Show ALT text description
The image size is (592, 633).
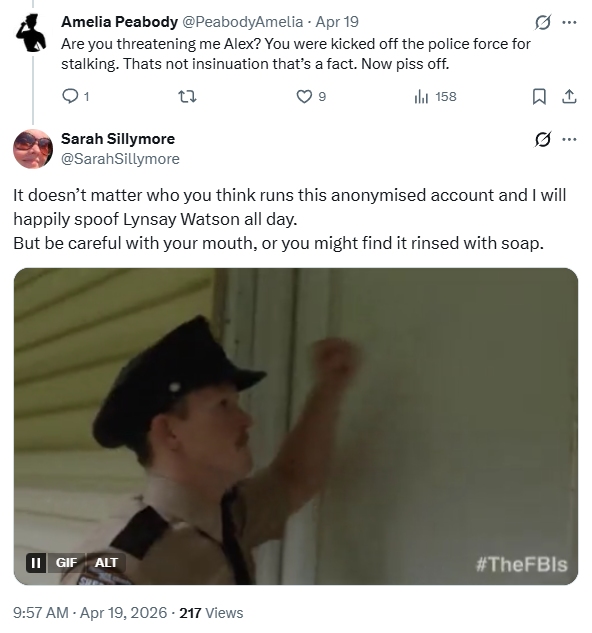pyautogui.click(x=106, y=562)
